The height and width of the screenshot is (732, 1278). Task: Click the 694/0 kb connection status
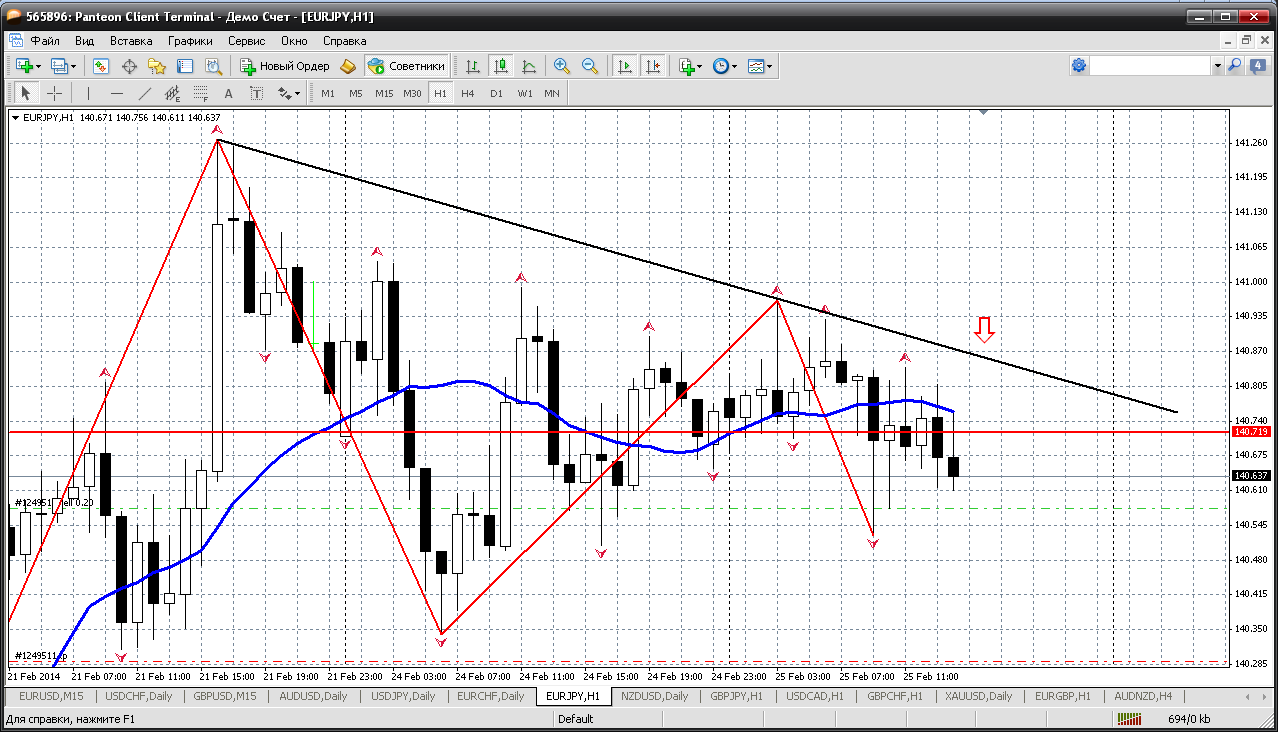(1190, 719)
